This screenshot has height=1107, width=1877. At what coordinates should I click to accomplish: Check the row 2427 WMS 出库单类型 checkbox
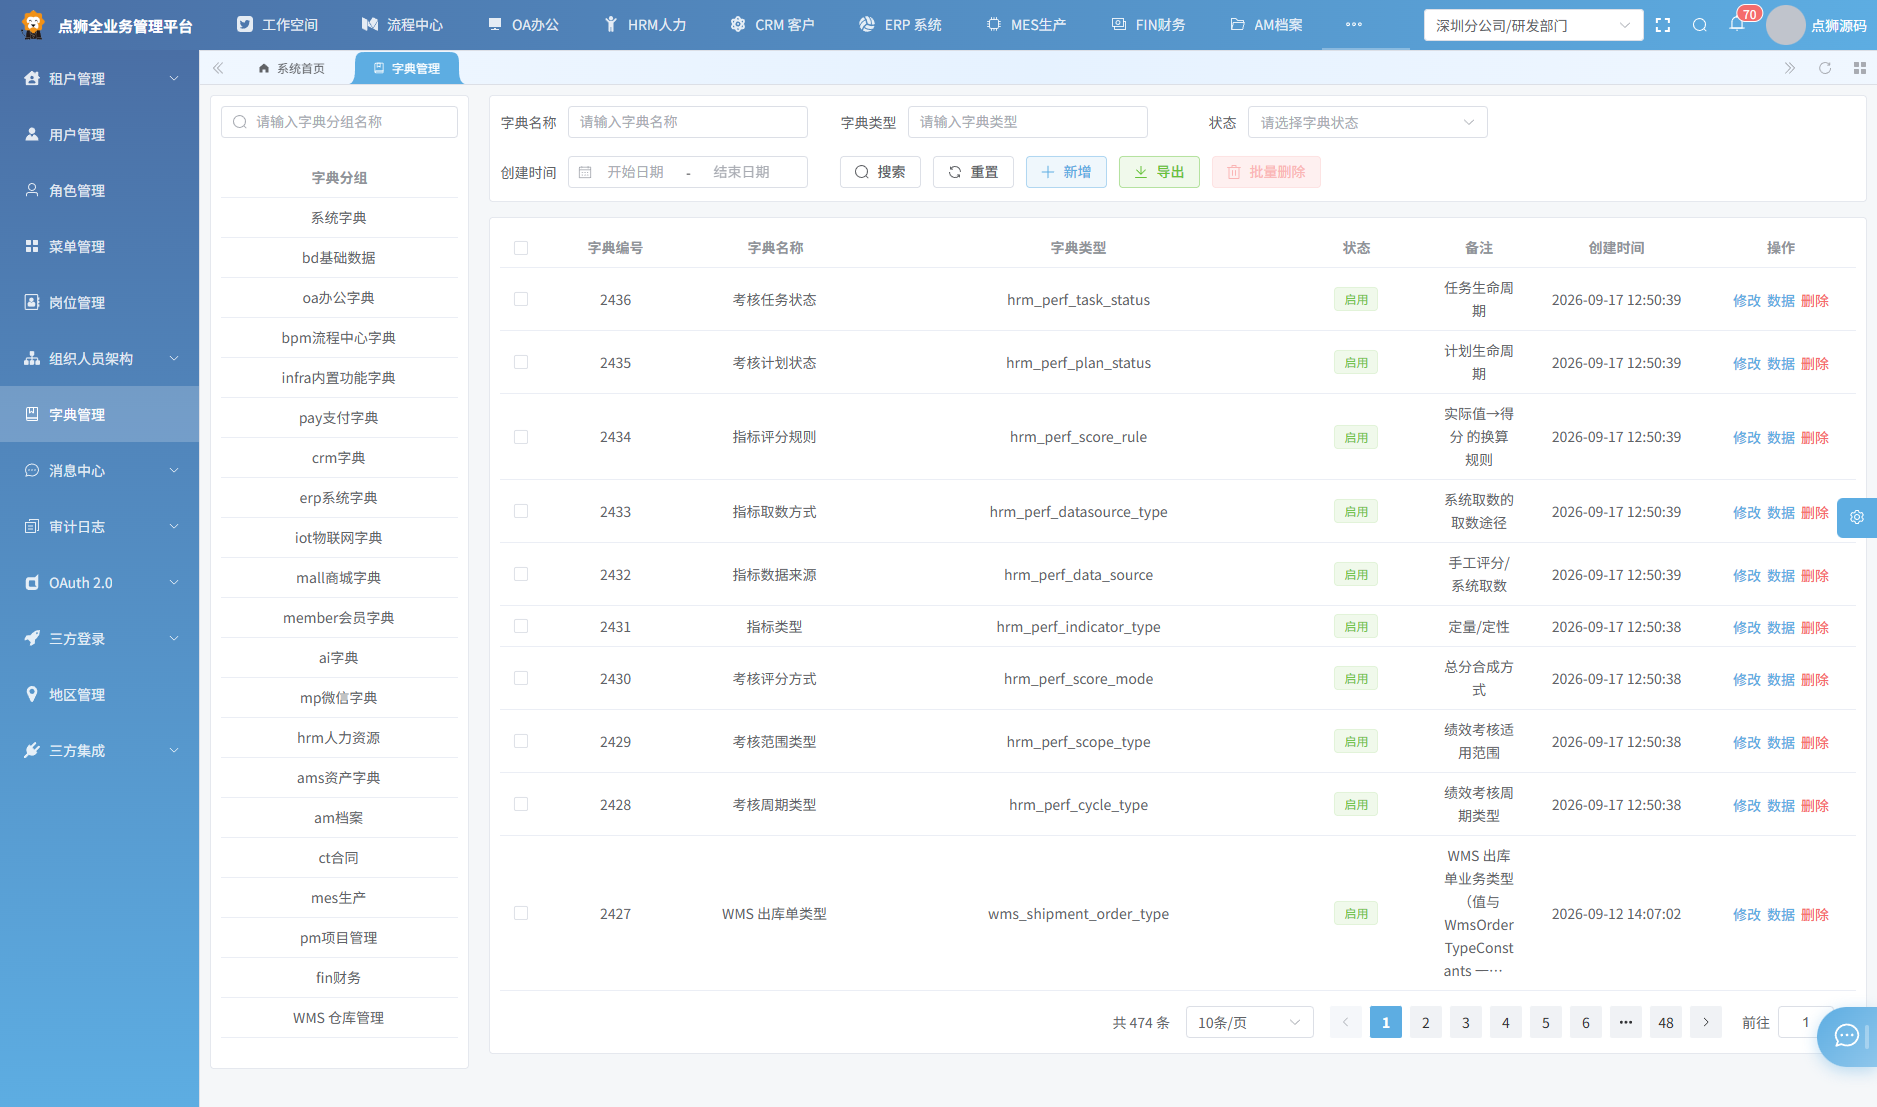coord(521,913)
